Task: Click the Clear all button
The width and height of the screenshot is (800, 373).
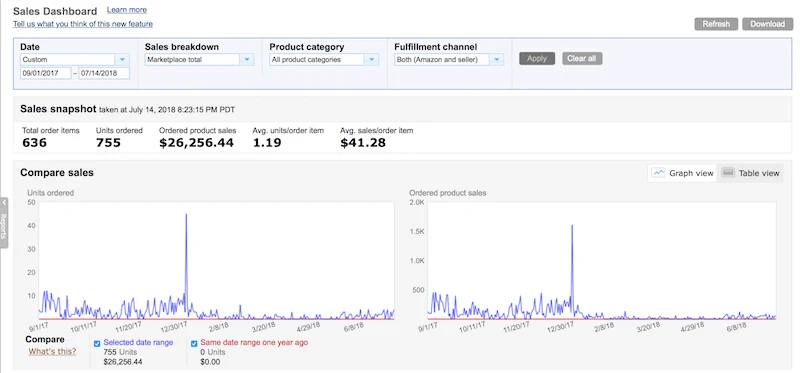Action: tap(582, 59)
